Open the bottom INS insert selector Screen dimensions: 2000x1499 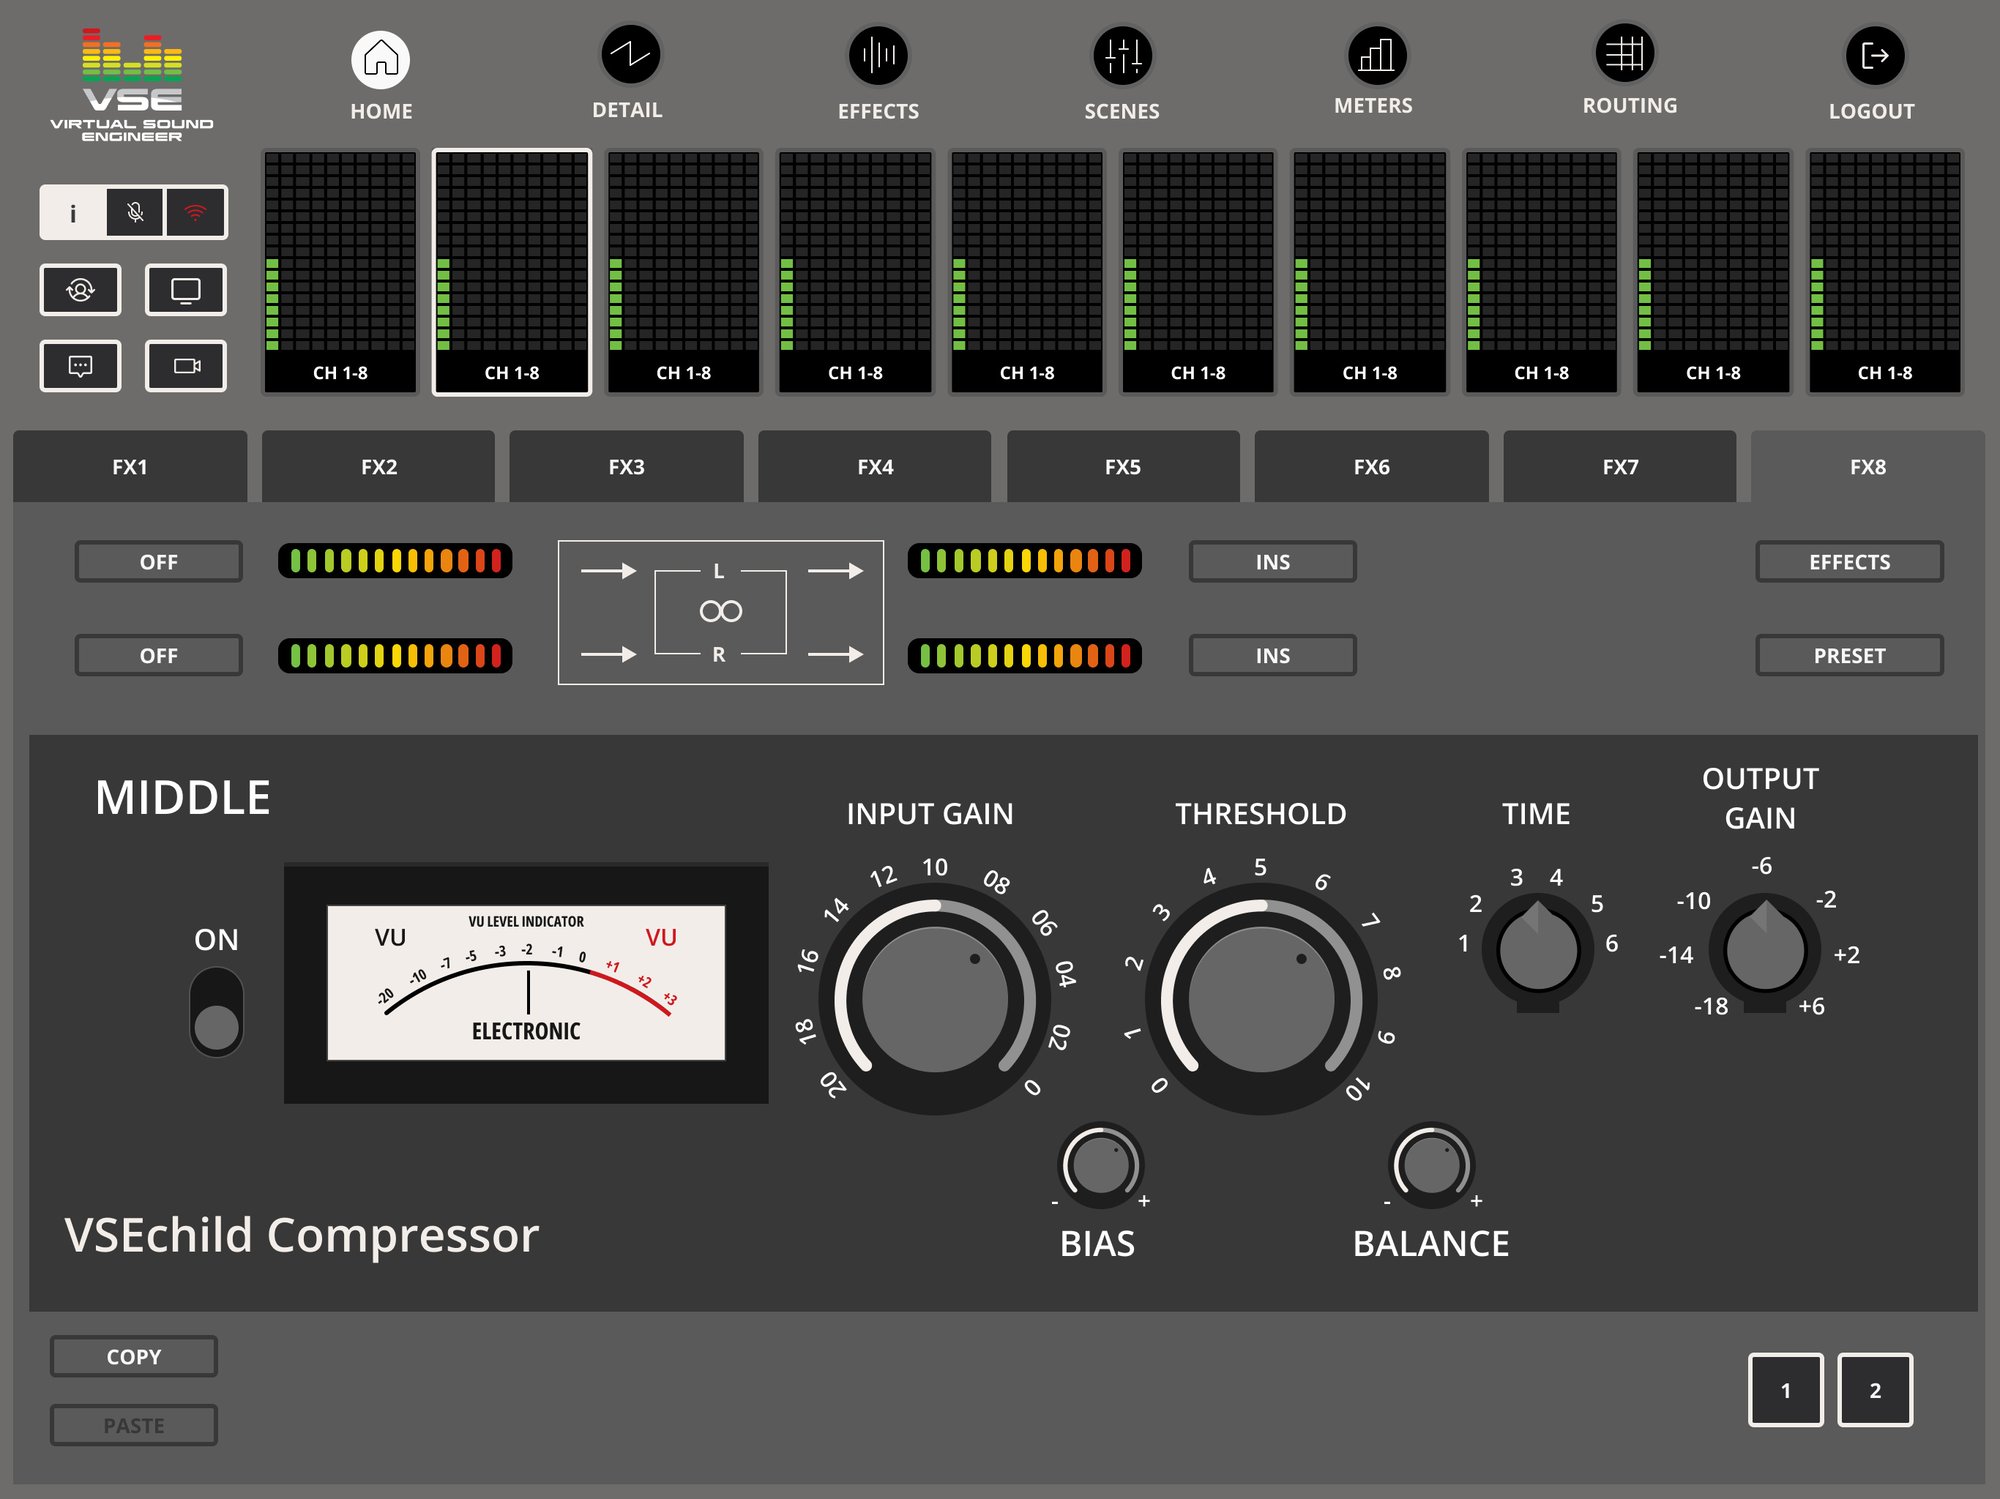(1272, 656)
